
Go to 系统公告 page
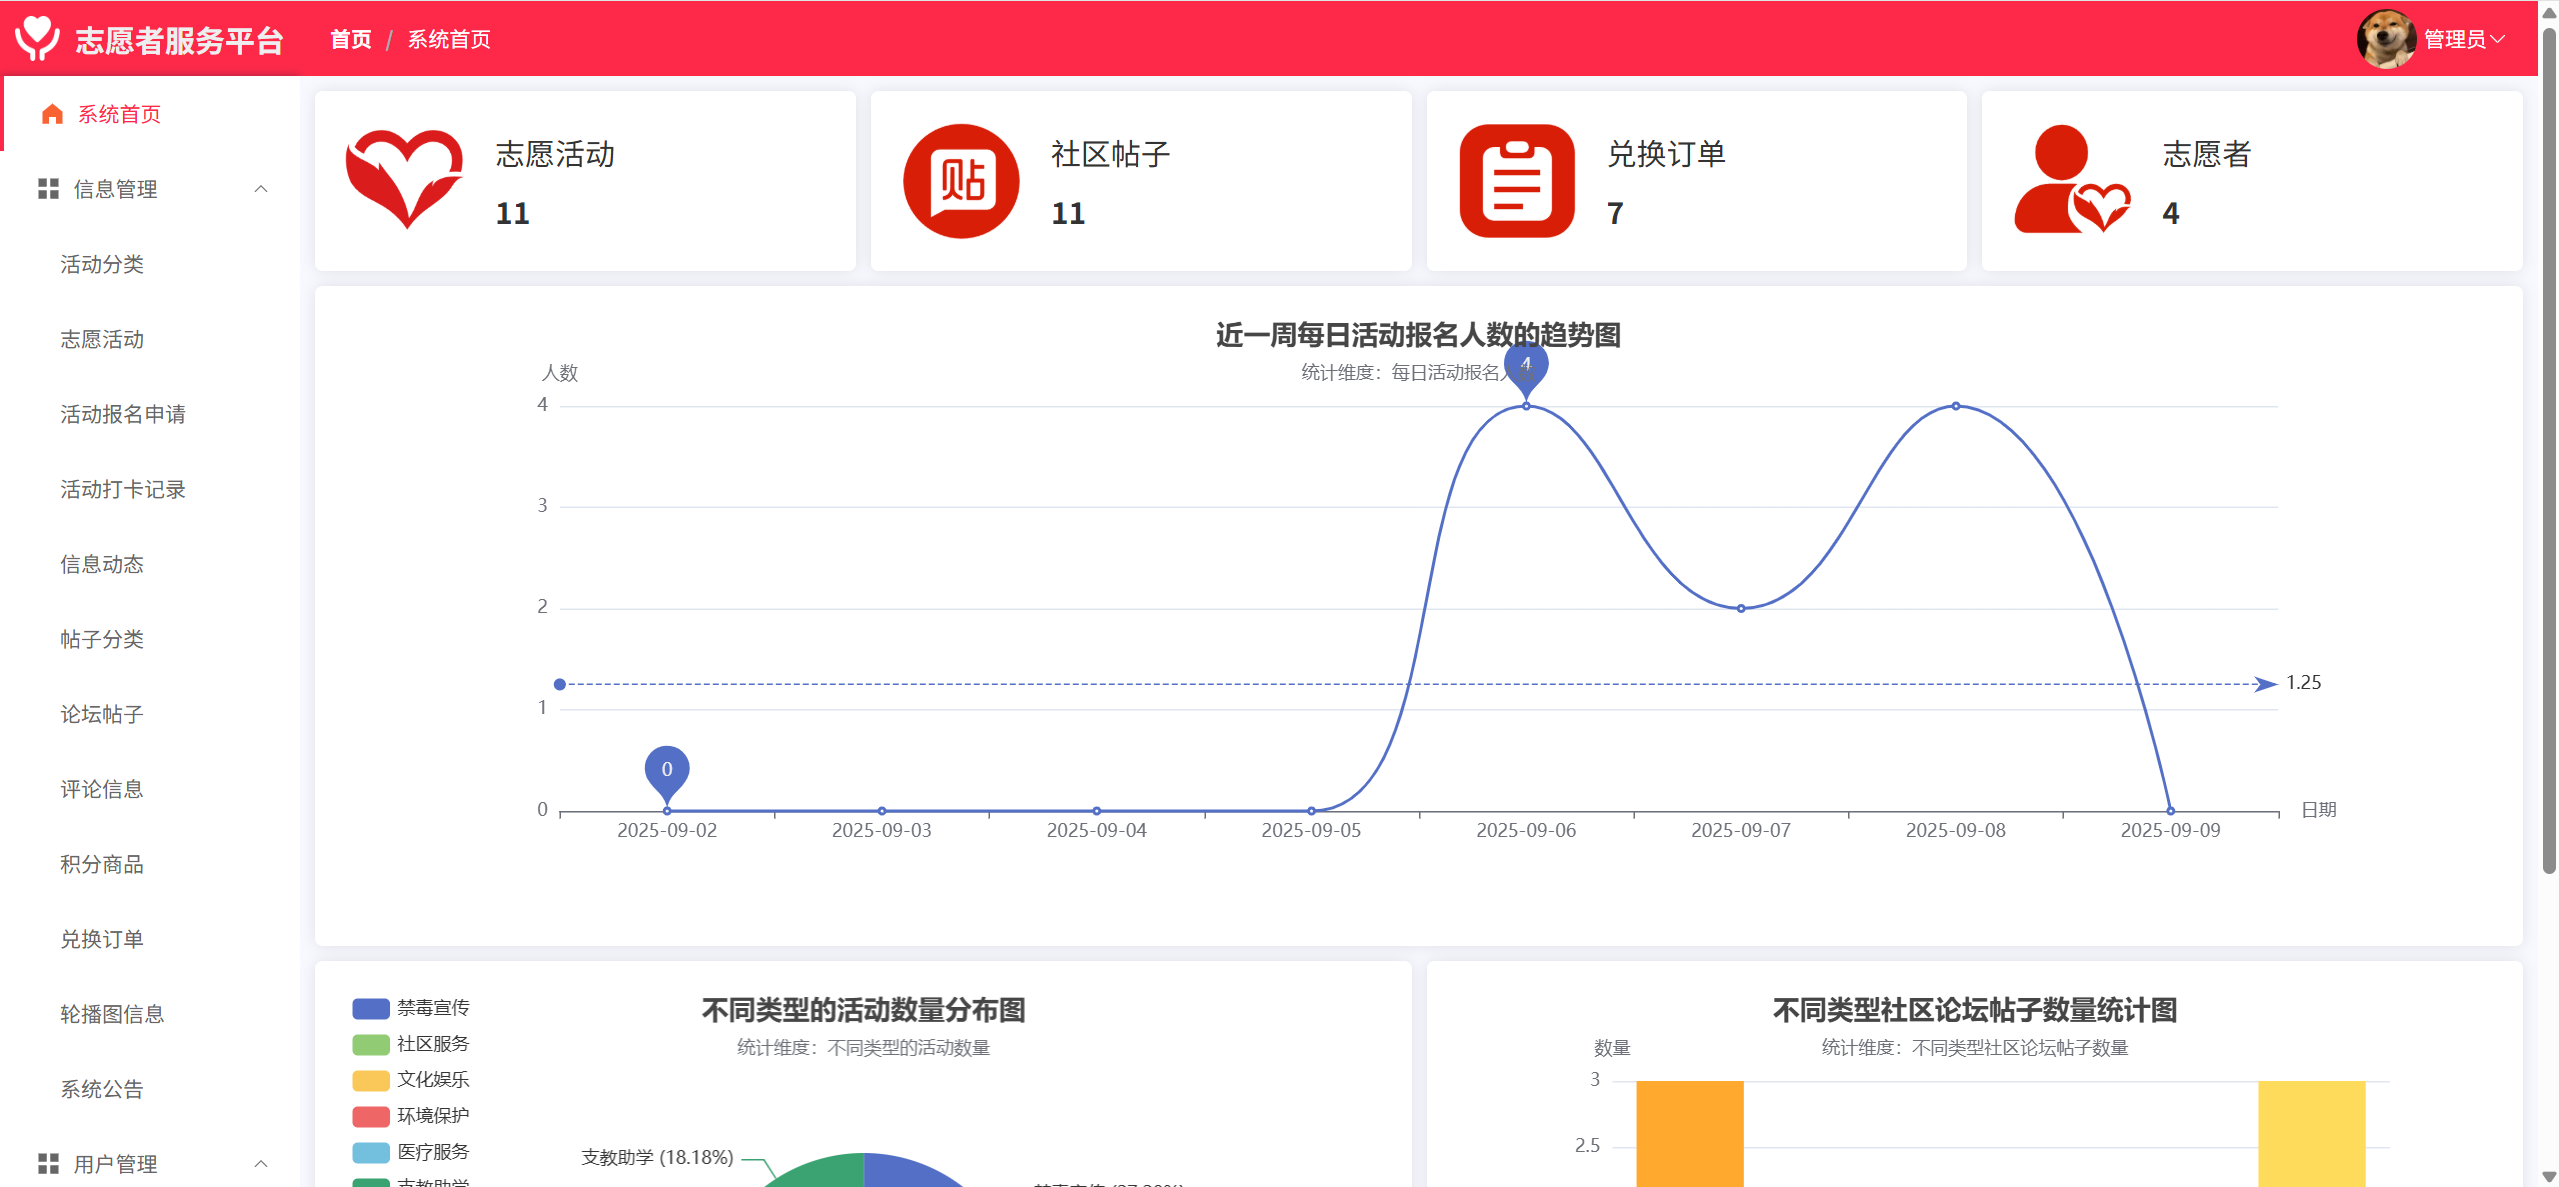[x=102, y=1089]
